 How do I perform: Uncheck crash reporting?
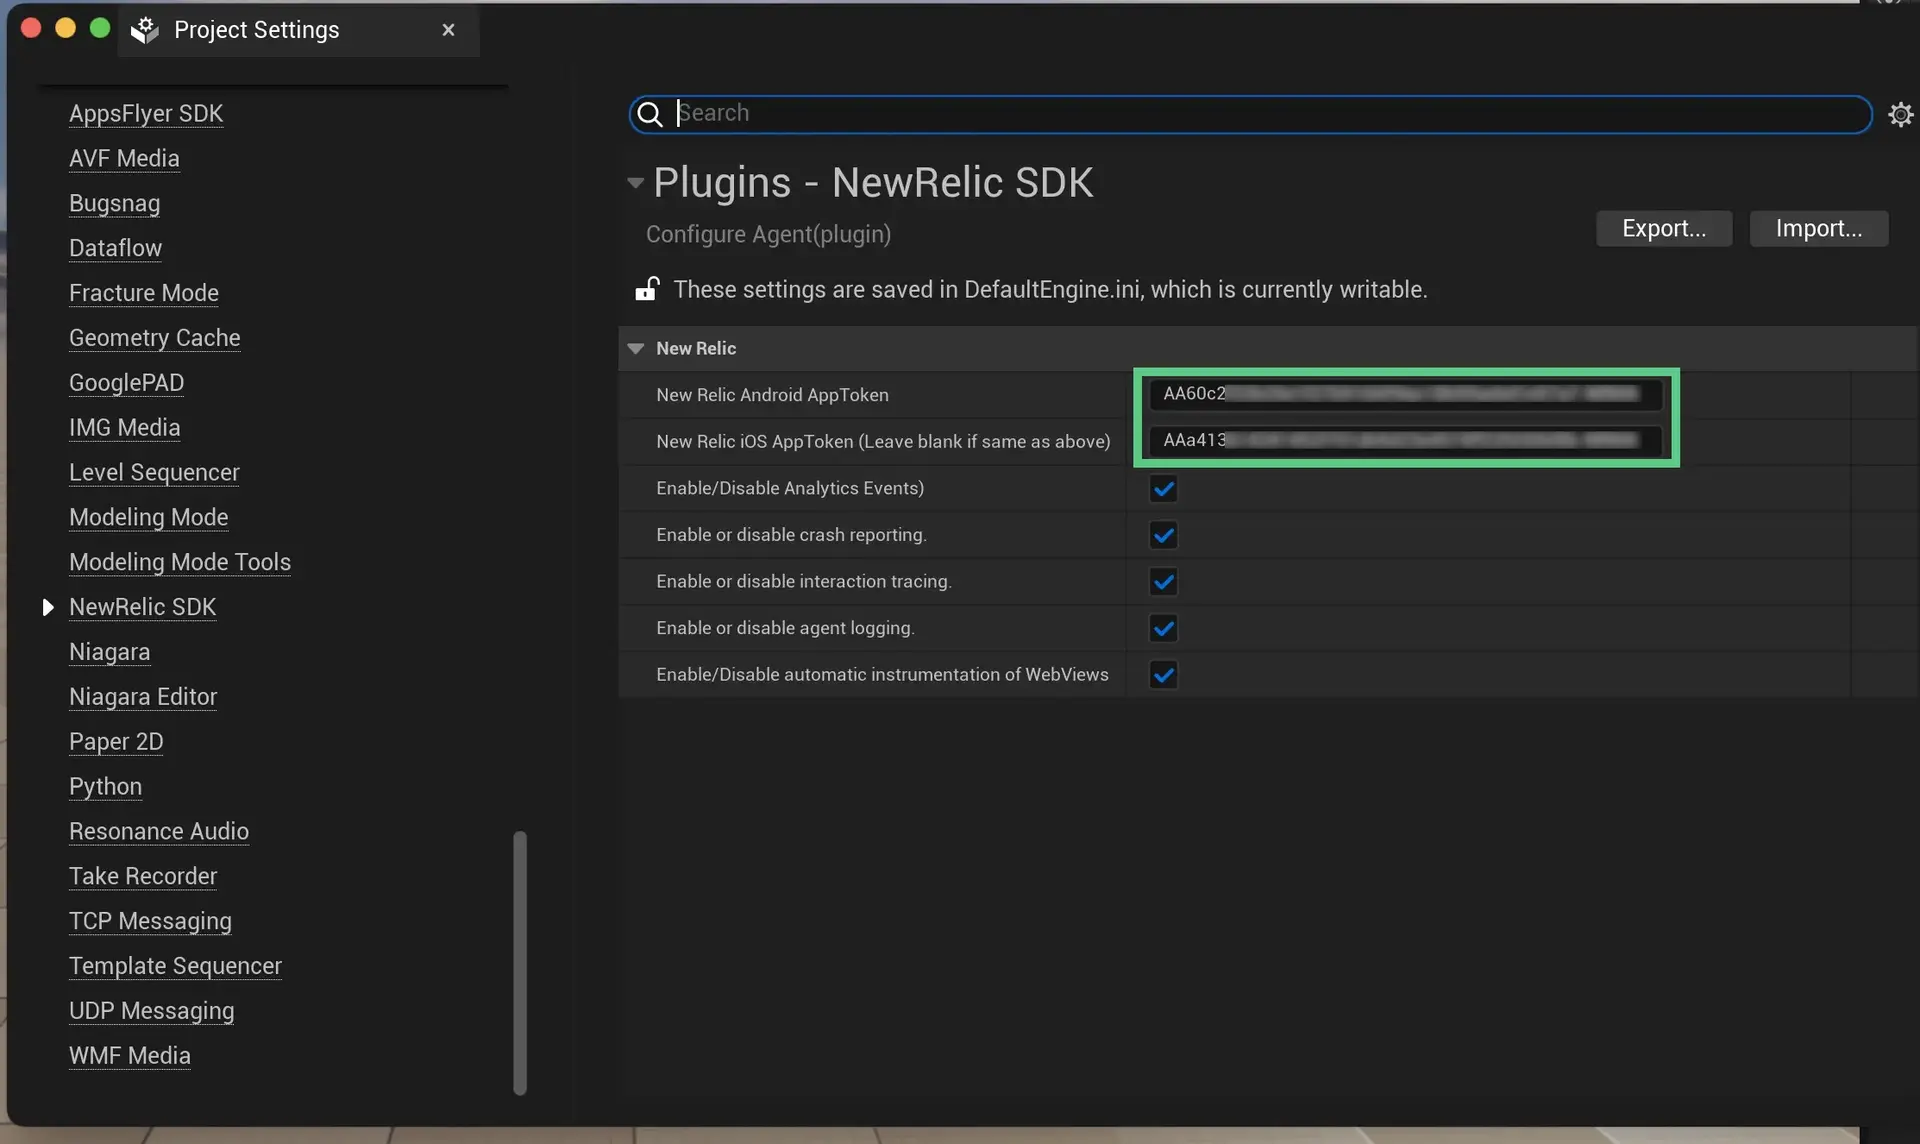coord(1163,535)
